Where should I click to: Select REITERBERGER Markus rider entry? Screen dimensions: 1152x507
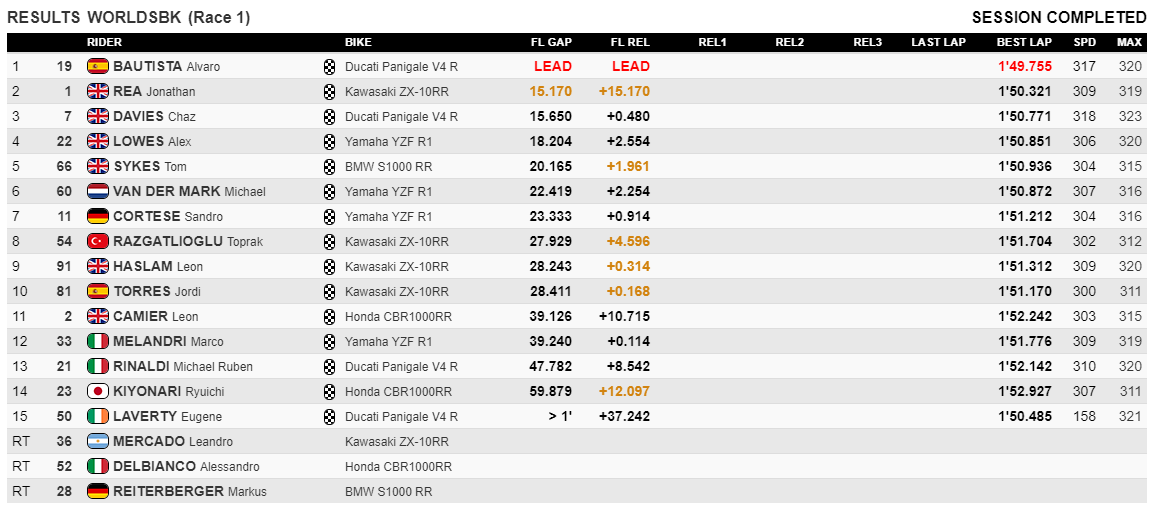click(190, 492)
